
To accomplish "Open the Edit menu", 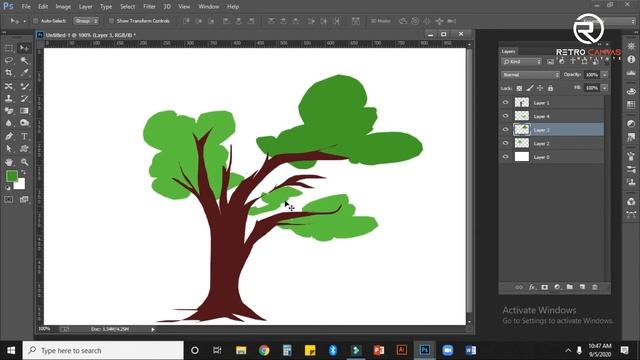I will (x=43, y=7).
